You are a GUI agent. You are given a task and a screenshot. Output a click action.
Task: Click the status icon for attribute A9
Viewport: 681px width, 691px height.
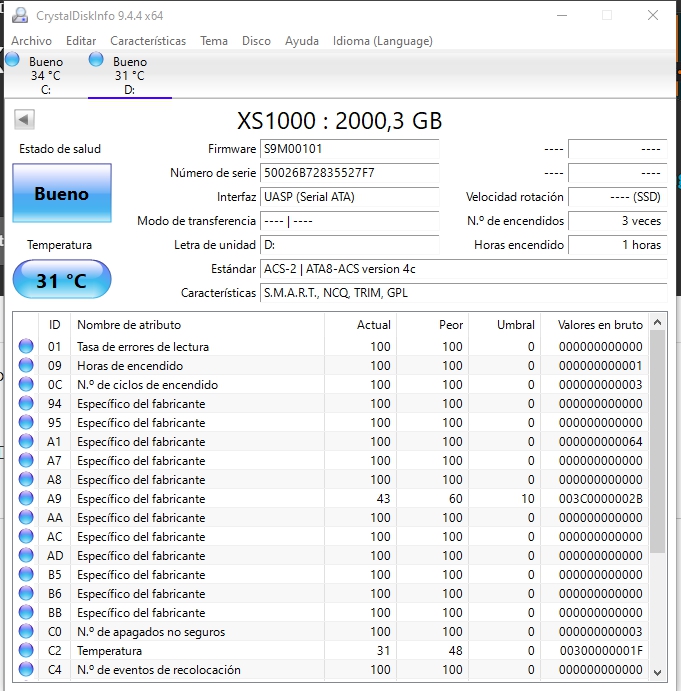(26, 498)
